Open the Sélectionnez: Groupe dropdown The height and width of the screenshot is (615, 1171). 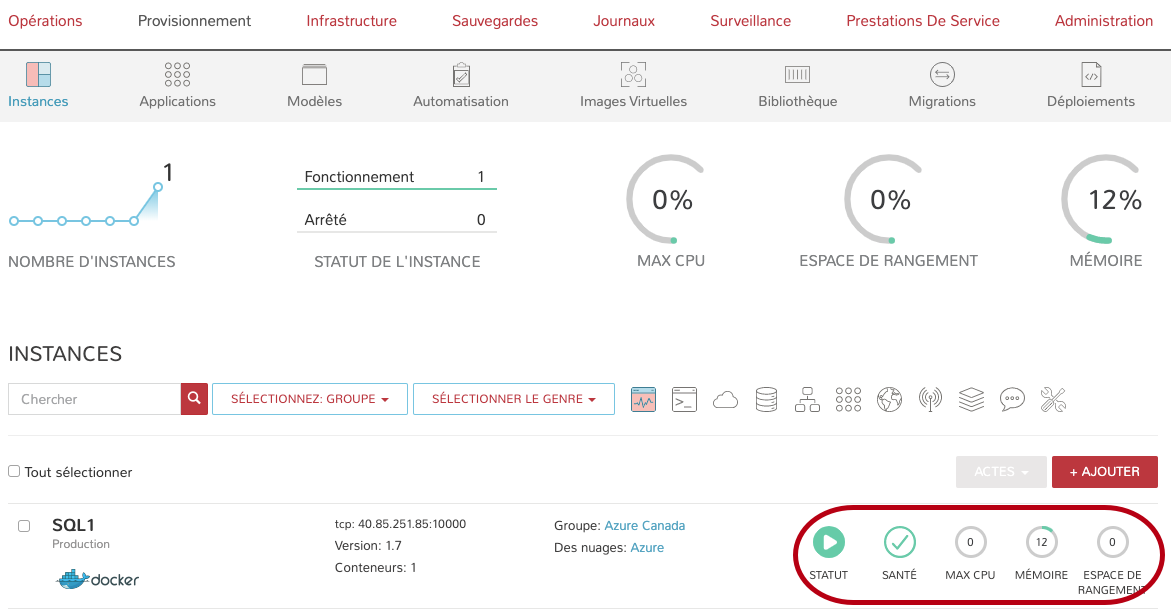(x=310, y=399)
